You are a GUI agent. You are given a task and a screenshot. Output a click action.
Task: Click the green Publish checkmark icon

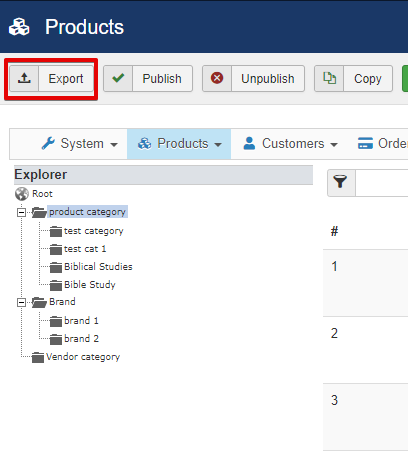(118, 78)
